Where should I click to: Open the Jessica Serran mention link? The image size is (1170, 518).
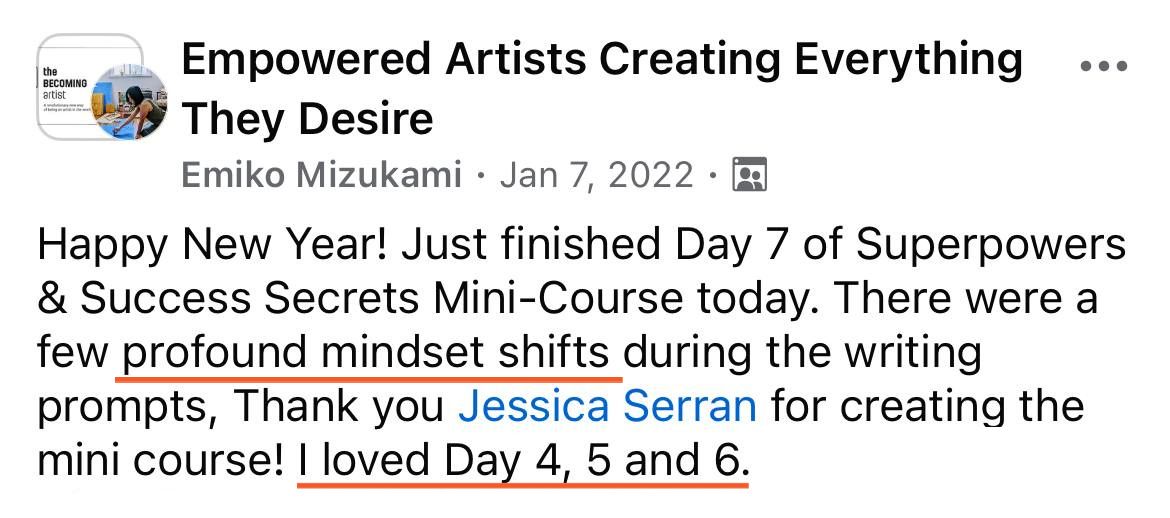(x=607, y=406)
